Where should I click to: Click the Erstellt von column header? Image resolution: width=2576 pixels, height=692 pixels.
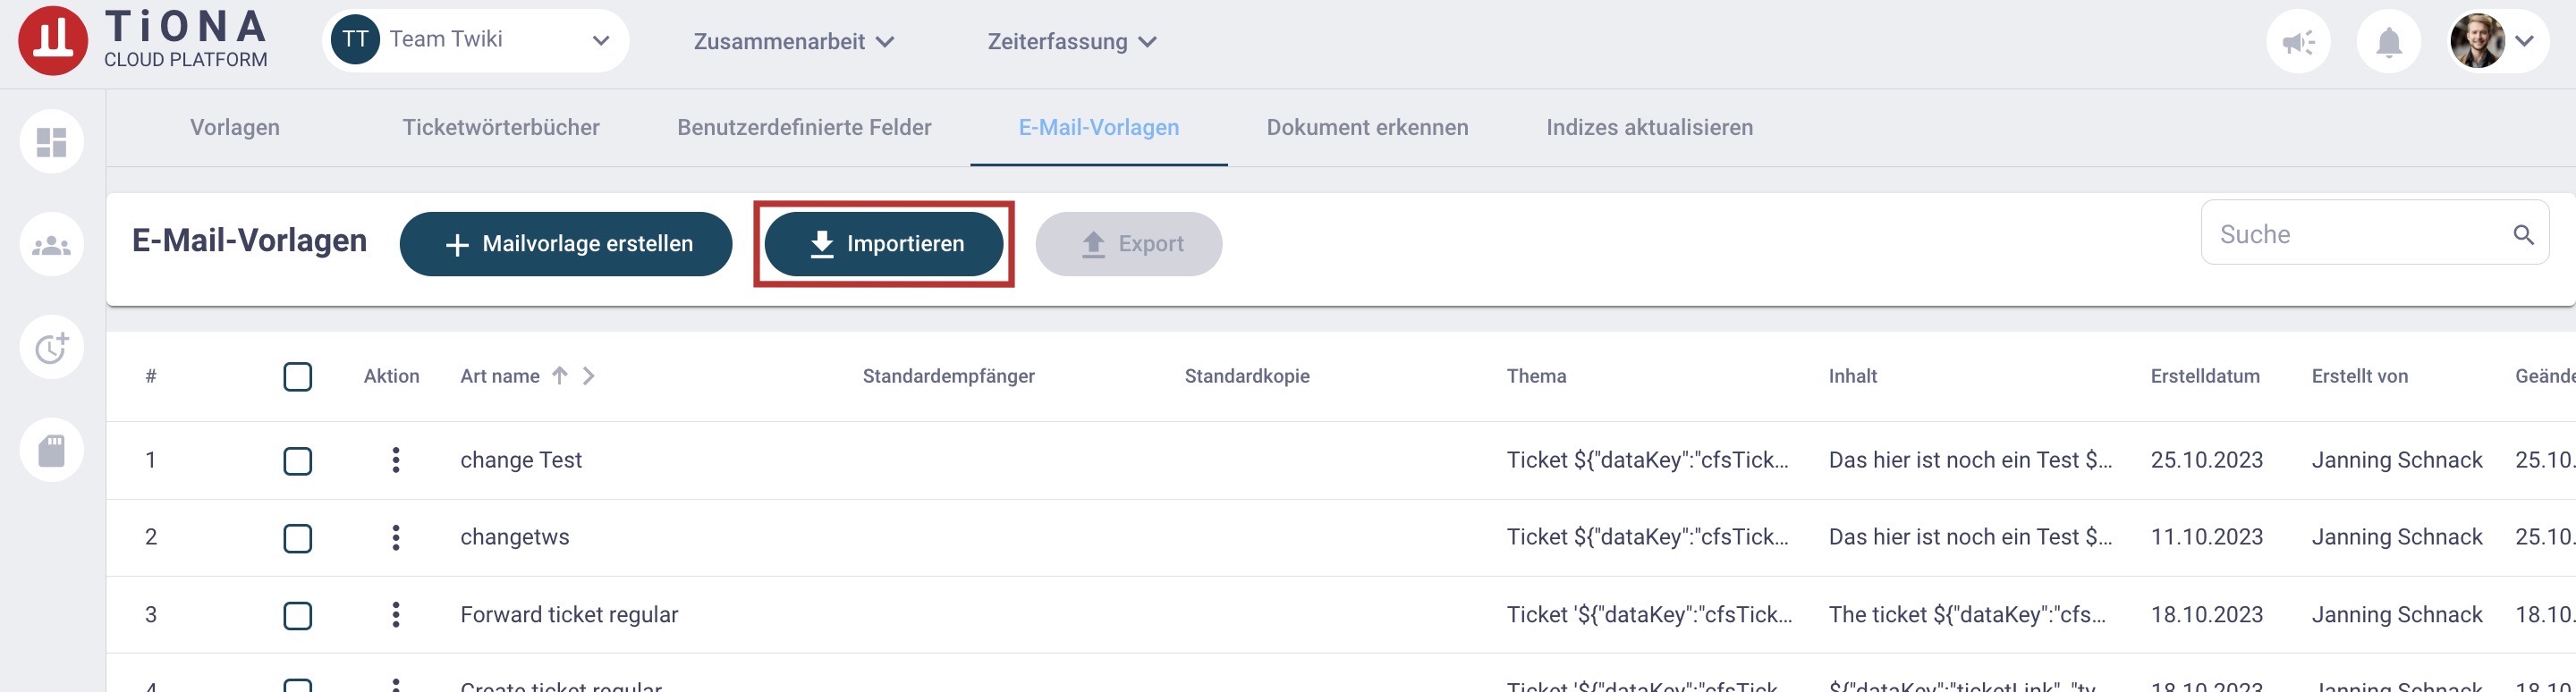(2359, 376)
